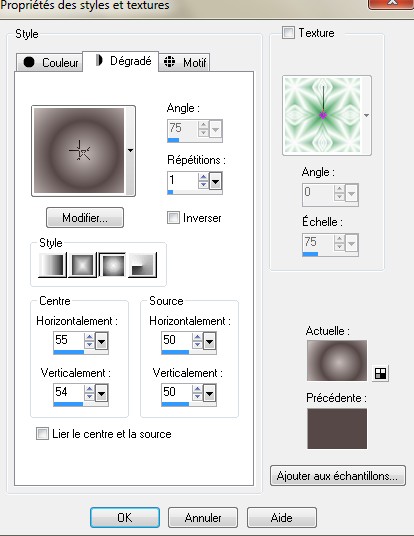Click the Précédente dark brown swatch

(x=337, y=429)
